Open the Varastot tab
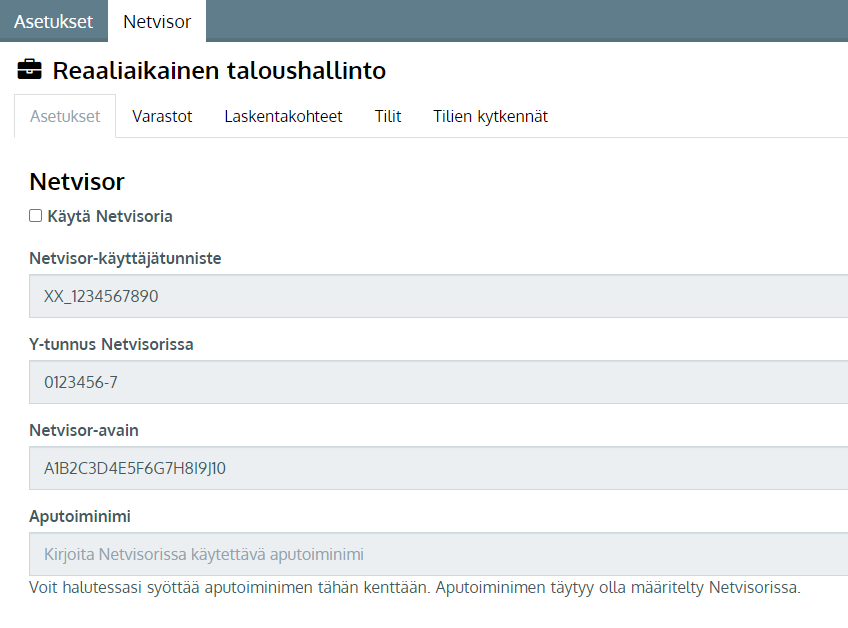Viewport: 848px width, 628px height. click(x=162, y=116)
